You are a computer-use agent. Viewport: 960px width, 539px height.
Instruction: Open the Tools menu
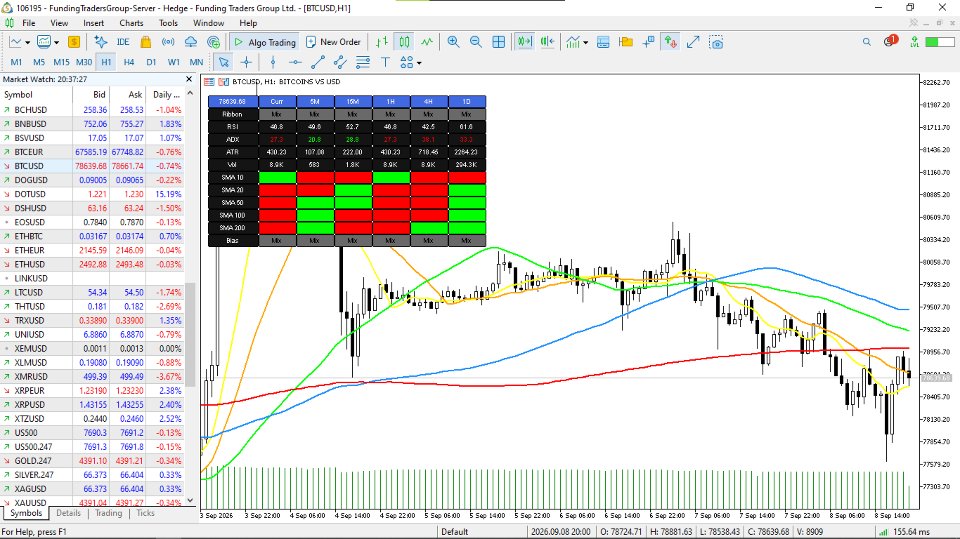[x=168, y=23]
